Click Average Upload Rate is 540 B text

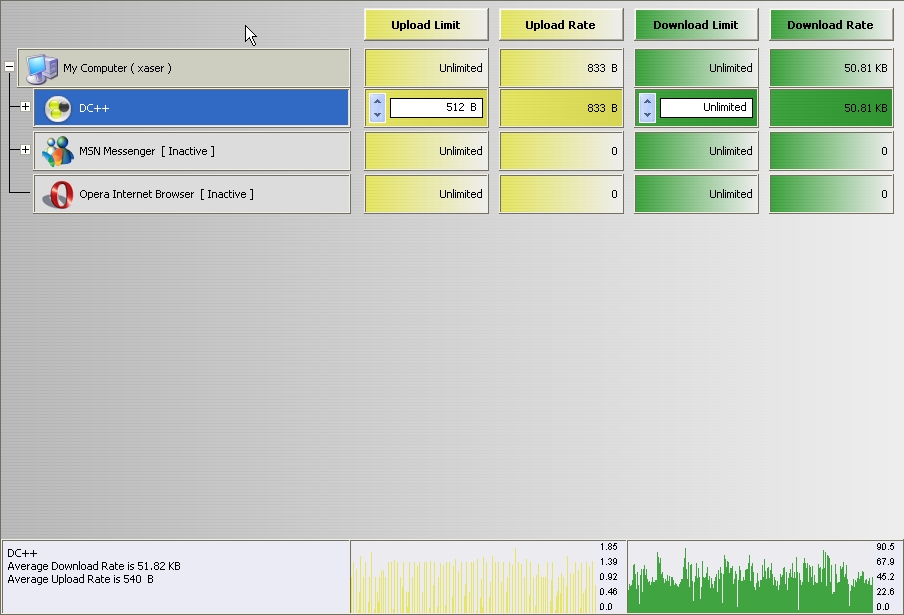[81, 579]
